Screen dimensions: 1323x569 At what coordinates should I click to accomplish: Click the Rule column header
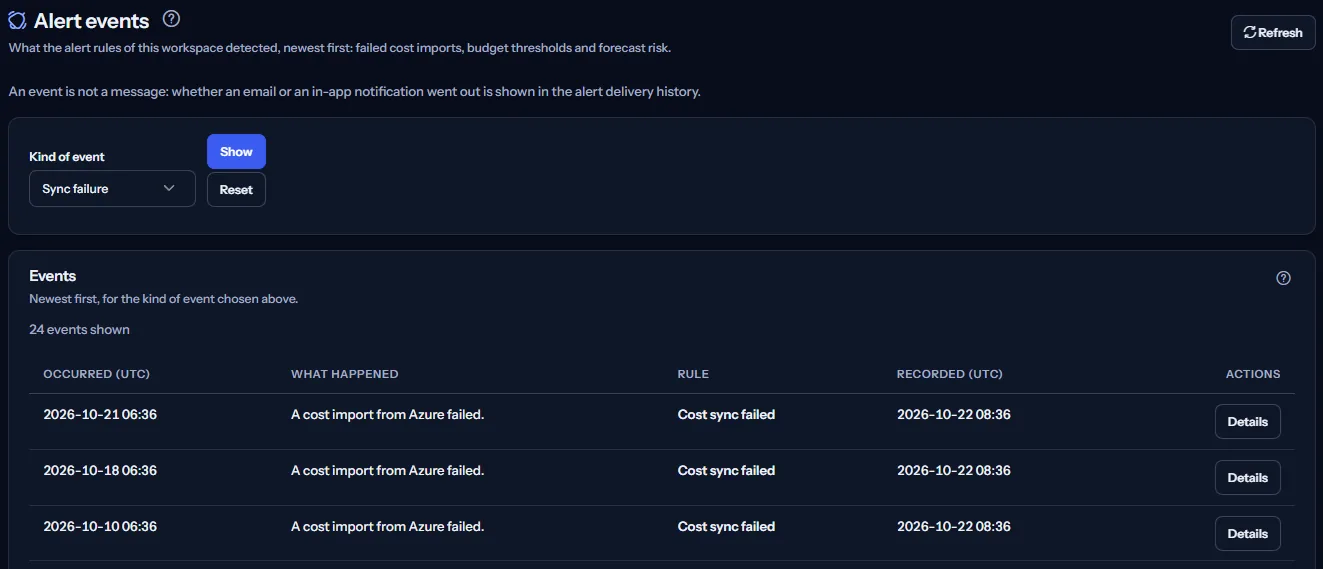(693, 374)
